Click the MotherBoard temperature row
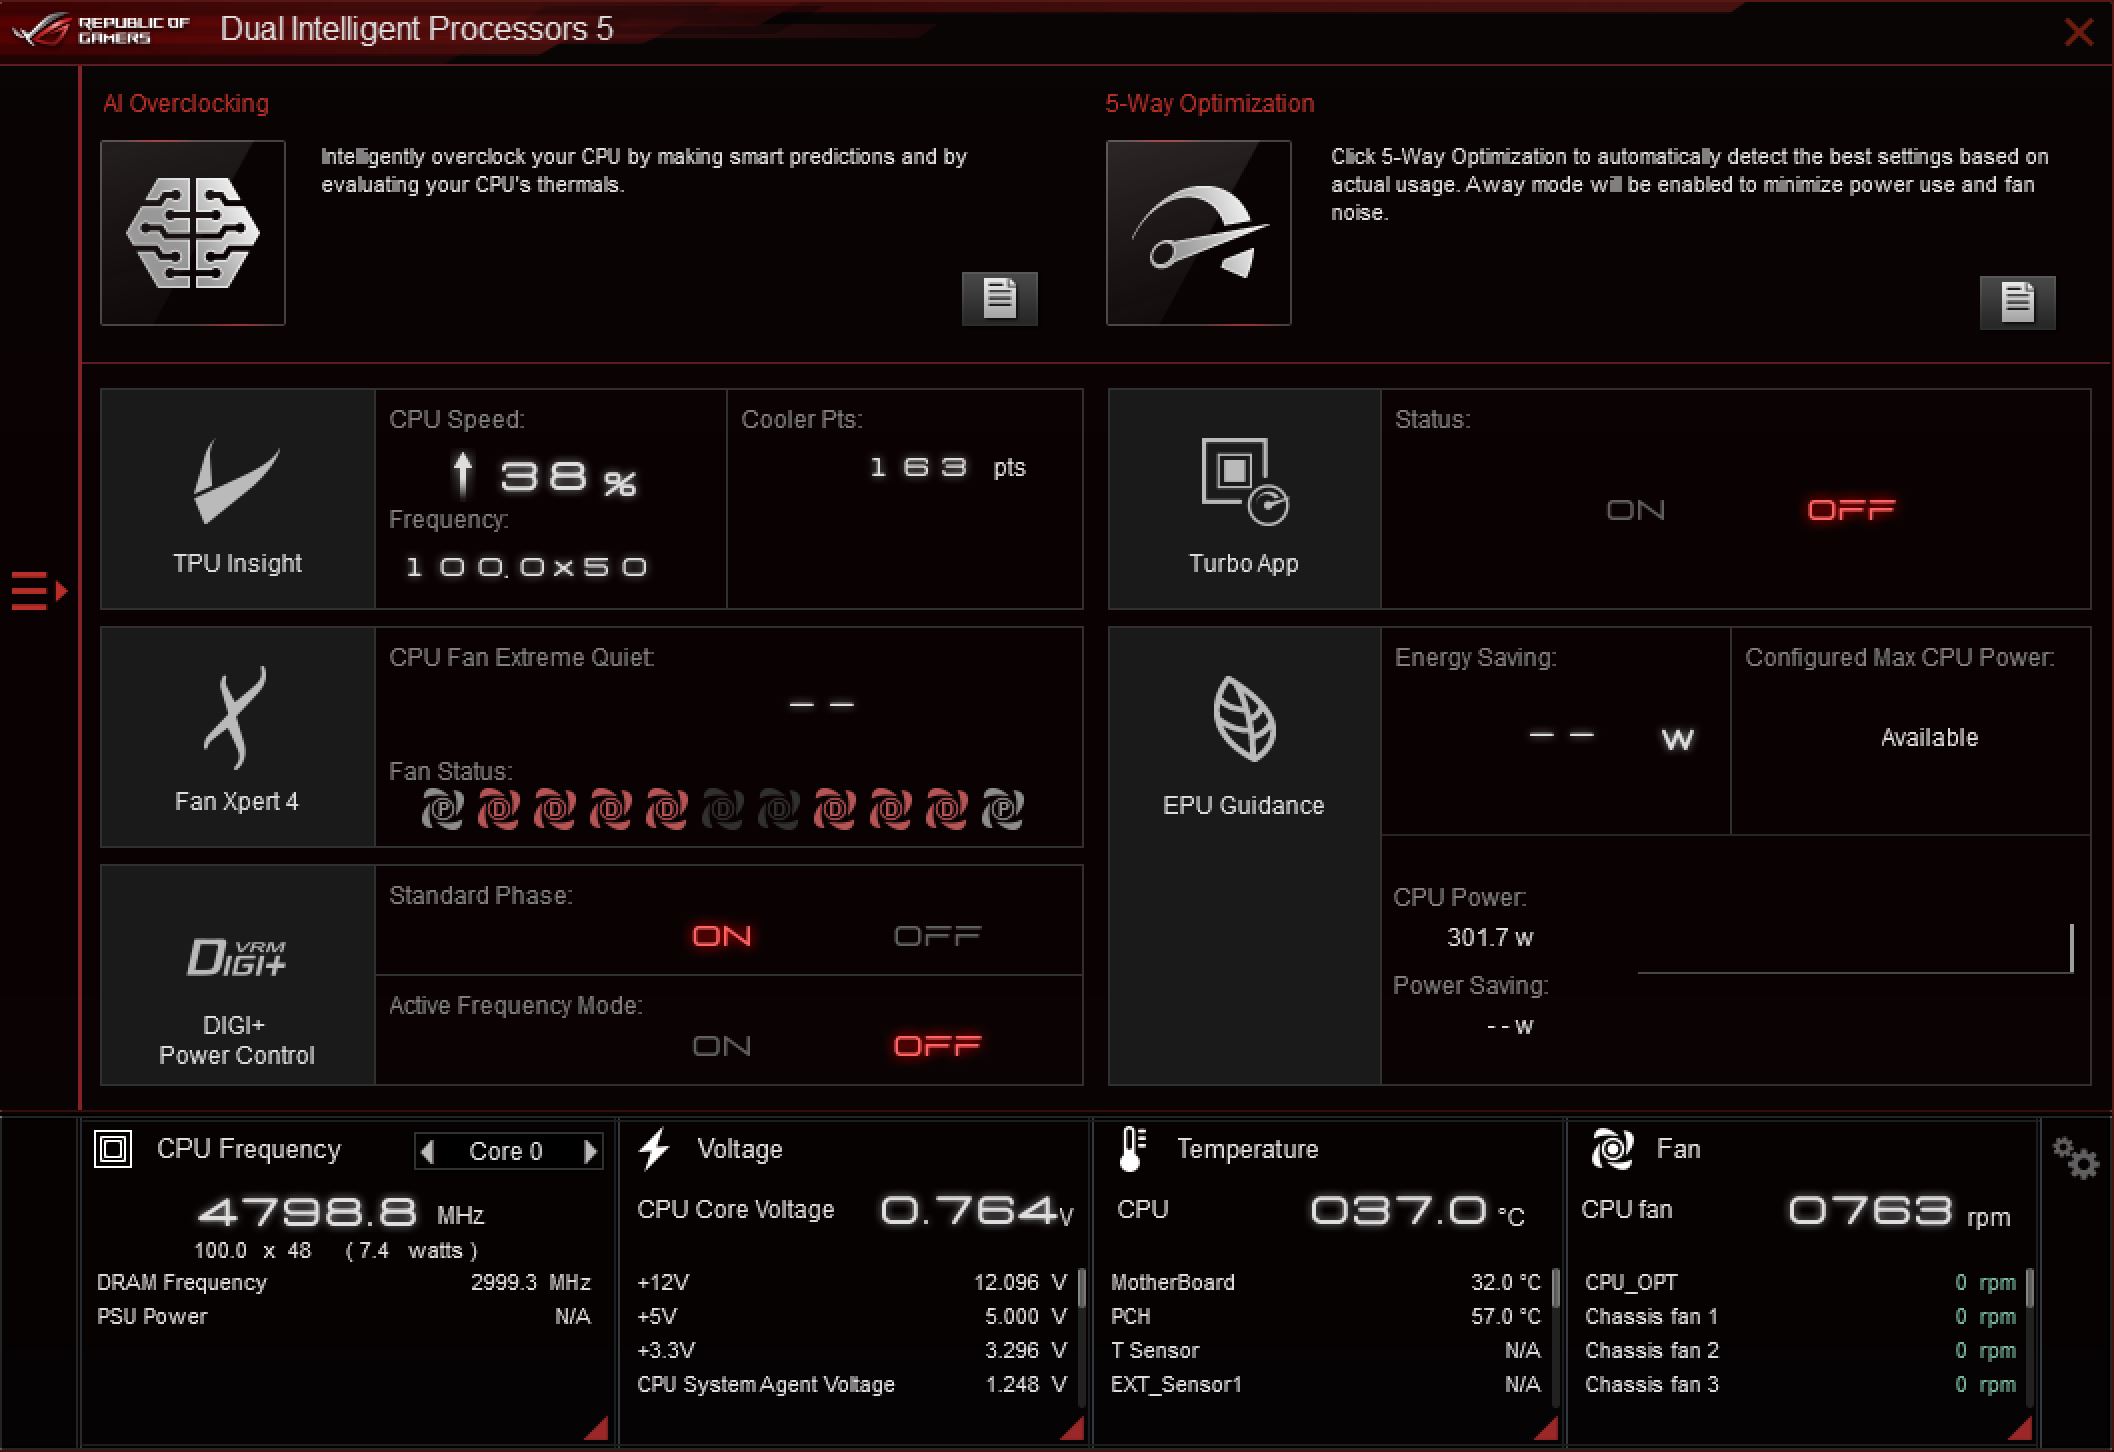Image resolution: width=2114 pixels, height=1452 pixels. tap(1326, 1283)
